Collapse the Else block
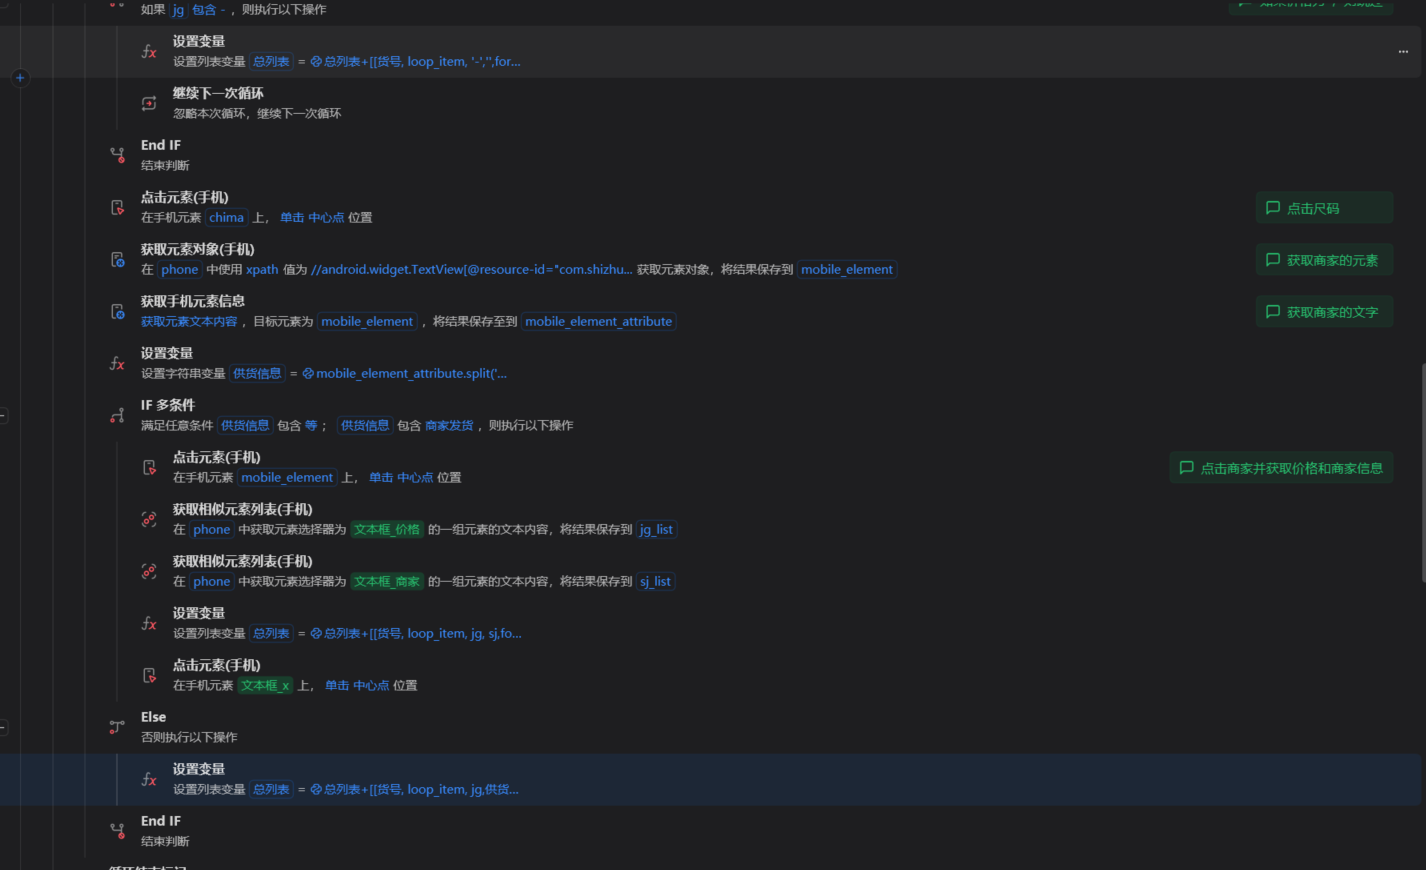Image resolution: width=1426 pixels, height=870 pixels. 4,727
